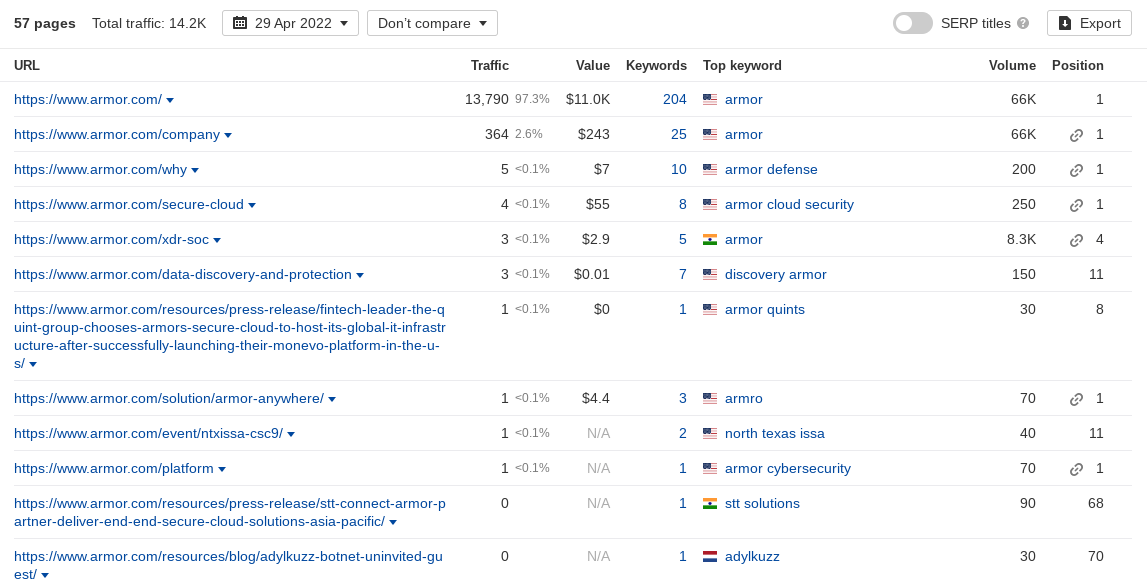The image size is (1147, 581).
Task: Click the US flag beside armor quints
Action: click(x=710, y=310)
